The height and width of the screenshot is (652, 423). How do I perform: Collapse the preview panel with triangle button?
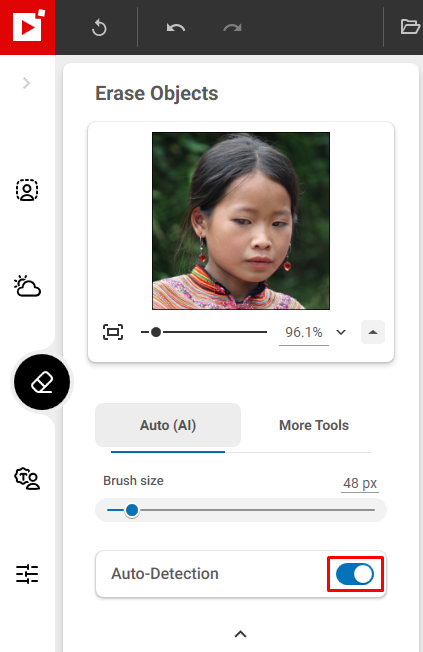point(373,332)
